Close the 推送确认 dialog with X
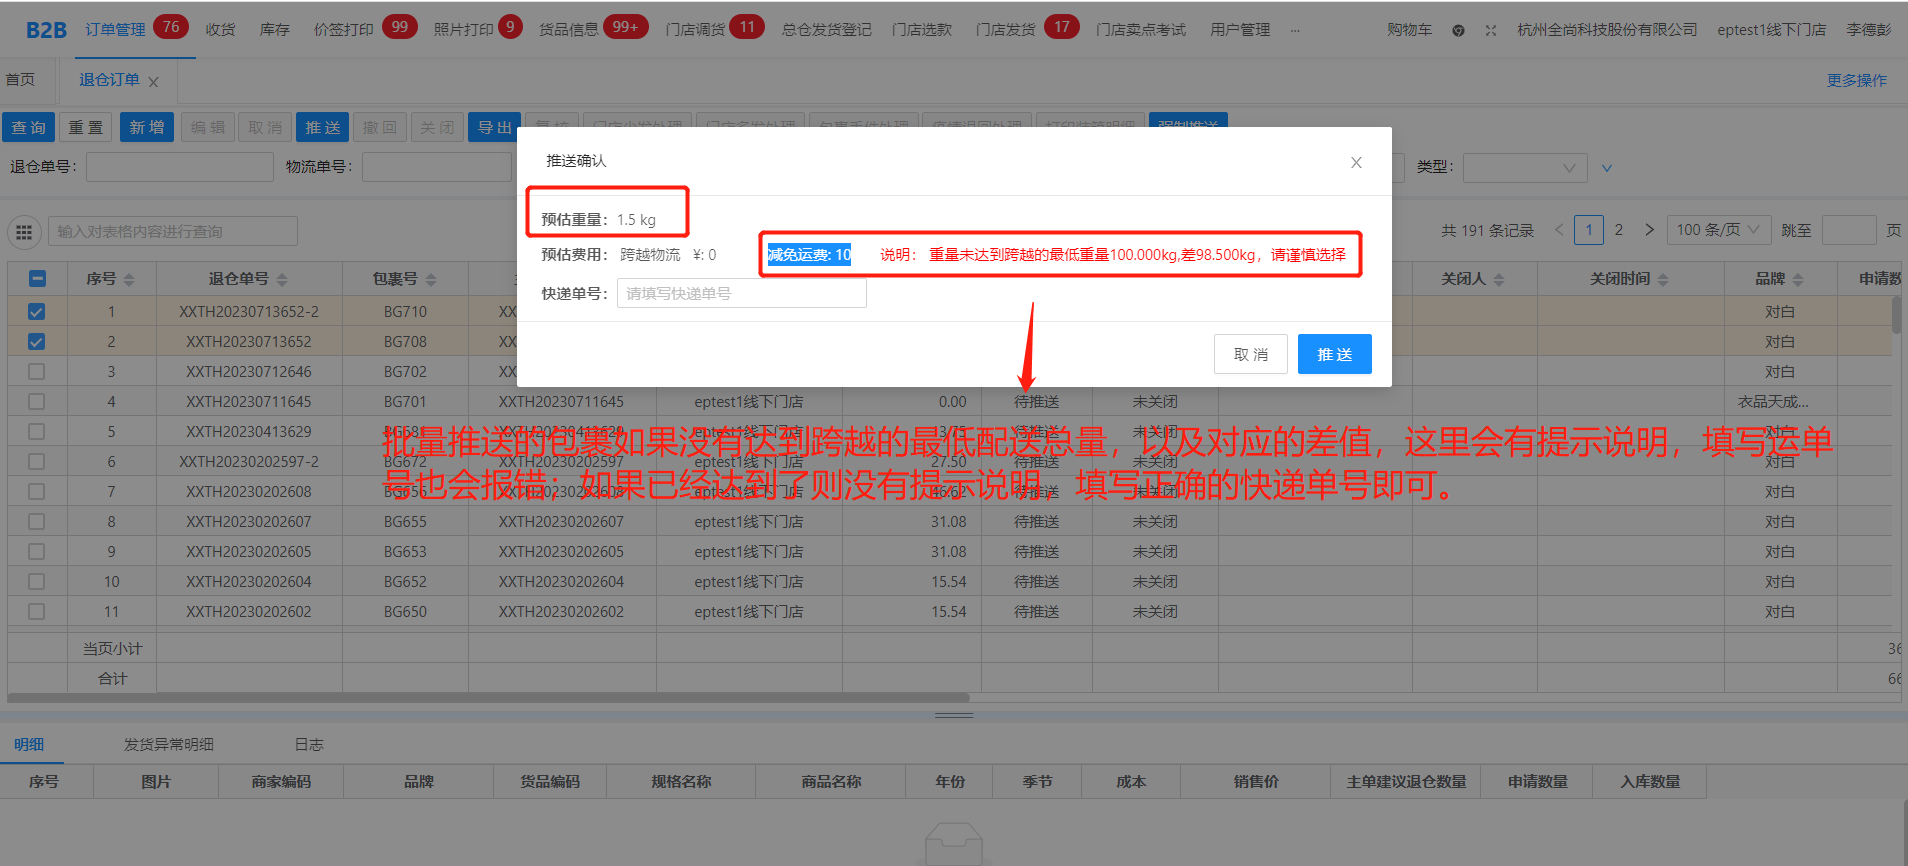 point(1356,163)
